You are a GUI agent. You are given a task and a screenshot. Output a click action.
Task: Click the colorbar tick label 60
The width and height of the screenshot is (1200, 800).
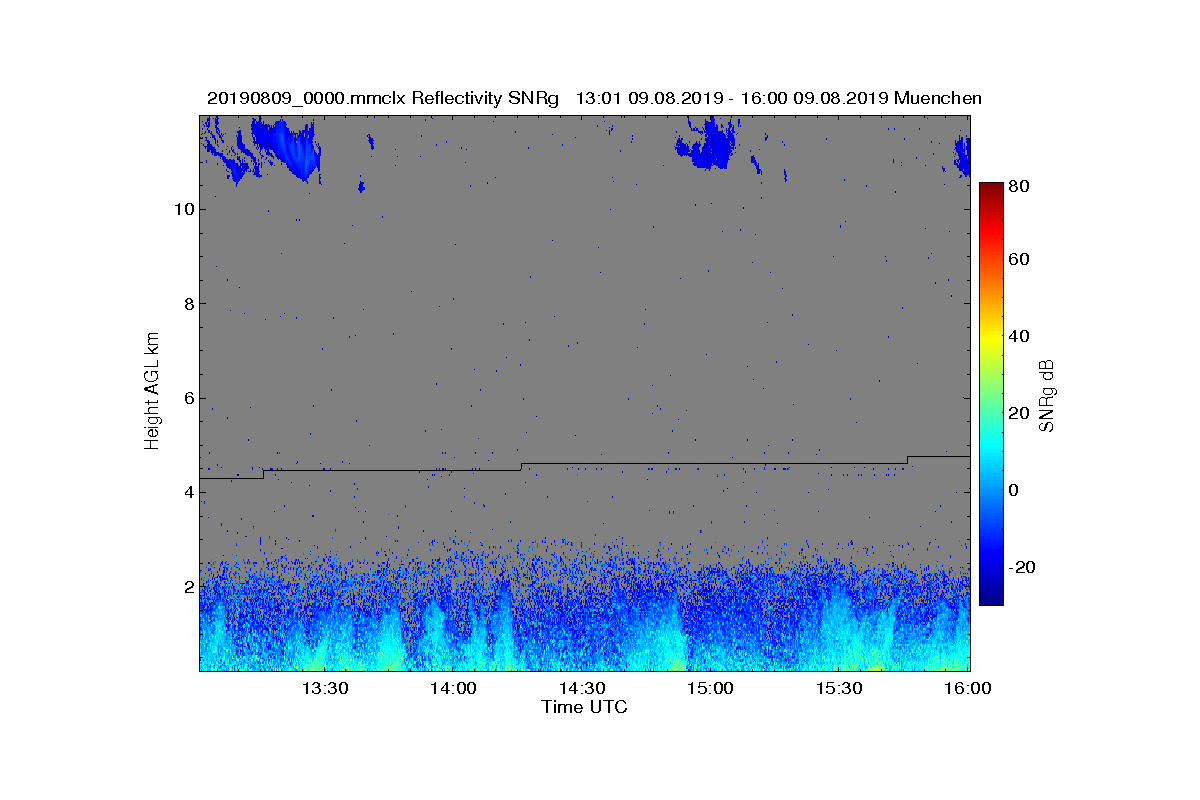(x=1020, y=260)
